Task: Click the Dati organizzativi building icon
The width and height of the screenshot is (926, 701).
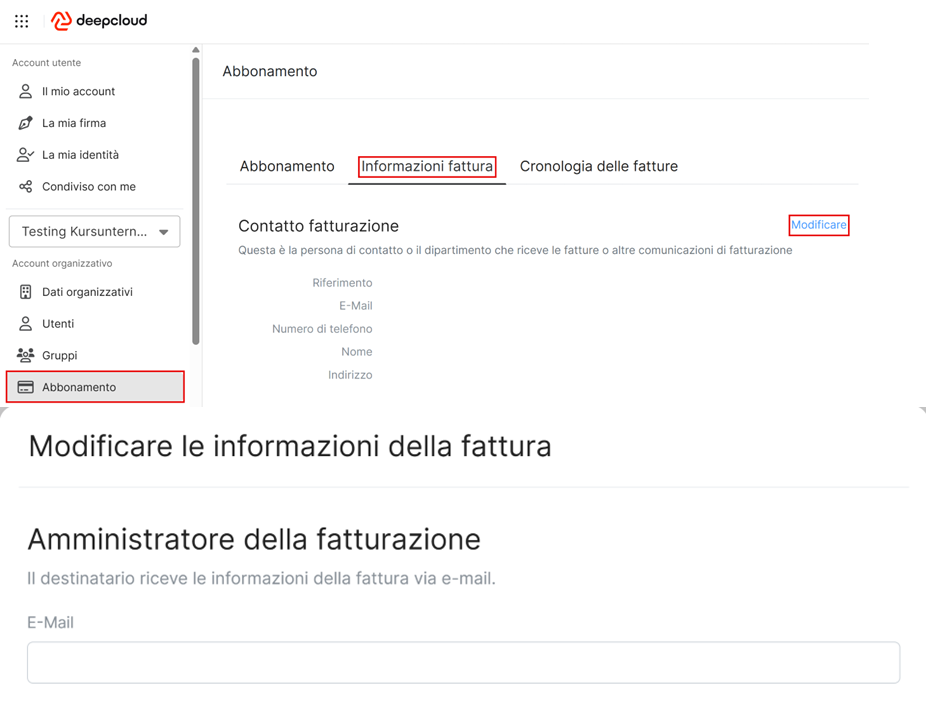Action: click(26, 292)
